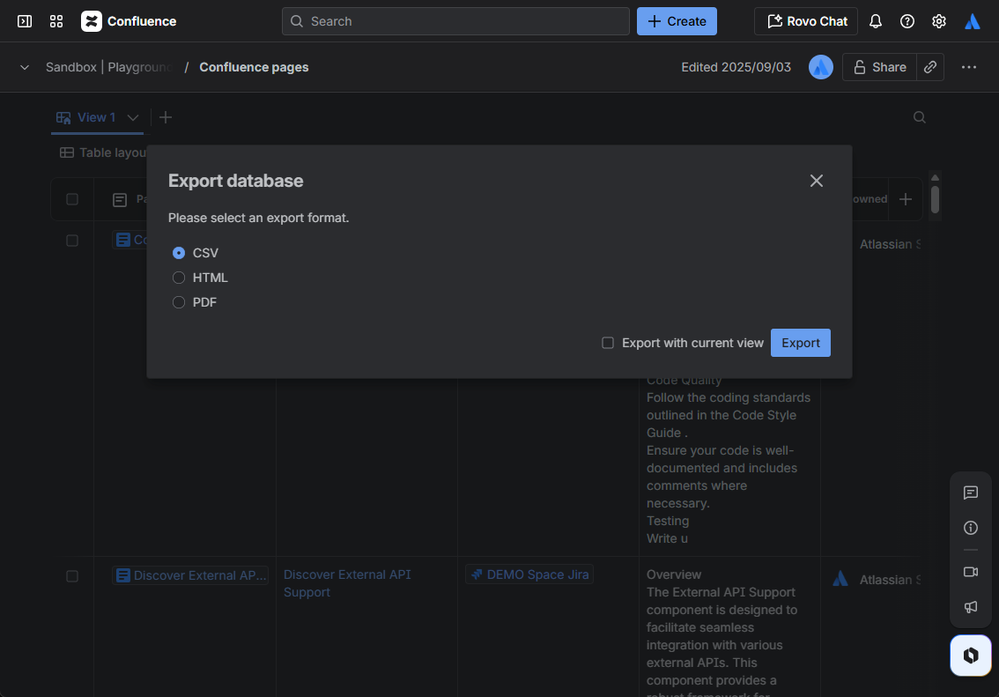Screen dimensions: 999x697
Task: Close the Export database dialog
Action: (816, 181)
